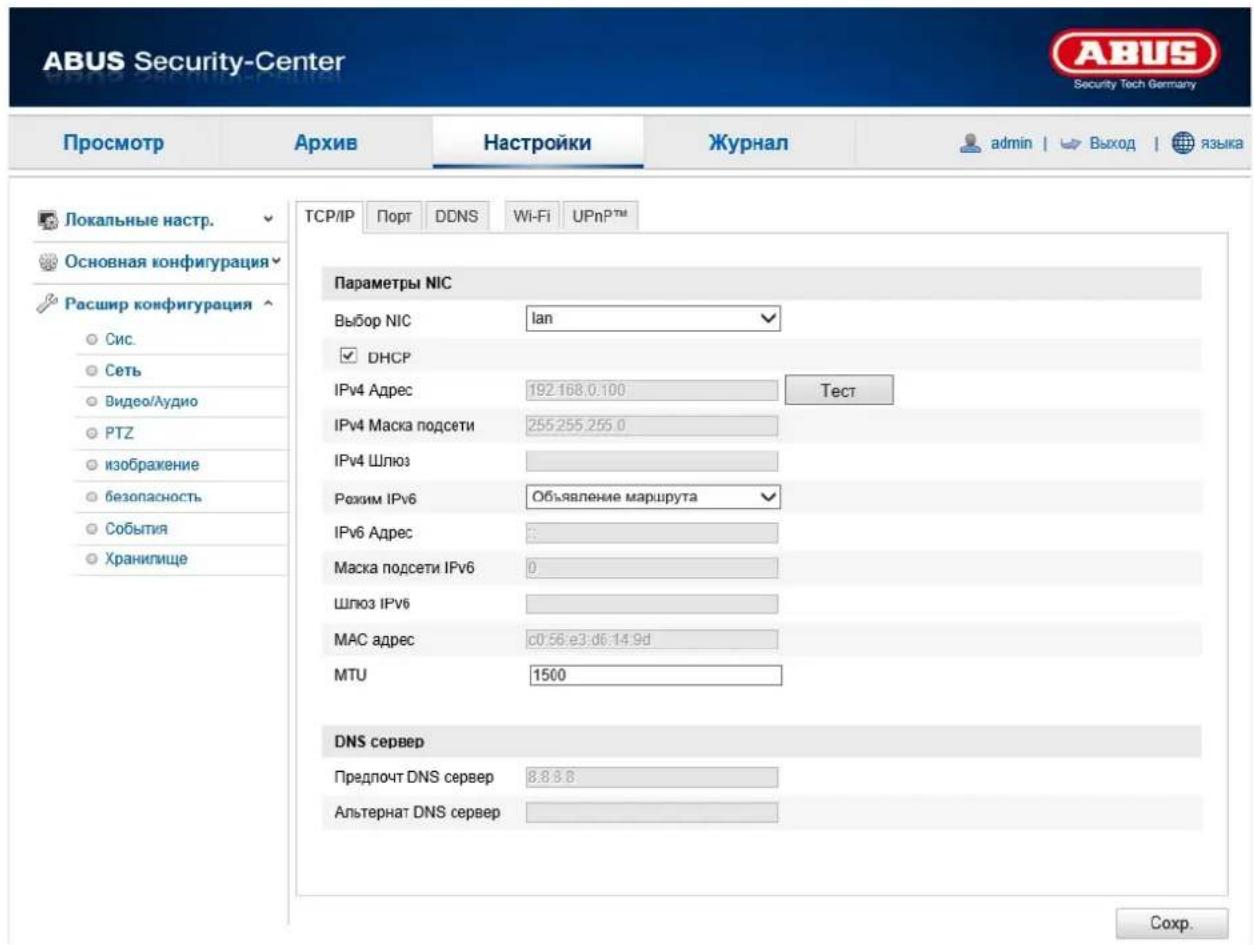Open the Wi-Fi sub-tab
The height and width of the screenshot is (945, 1254).
tap(532, 217)
